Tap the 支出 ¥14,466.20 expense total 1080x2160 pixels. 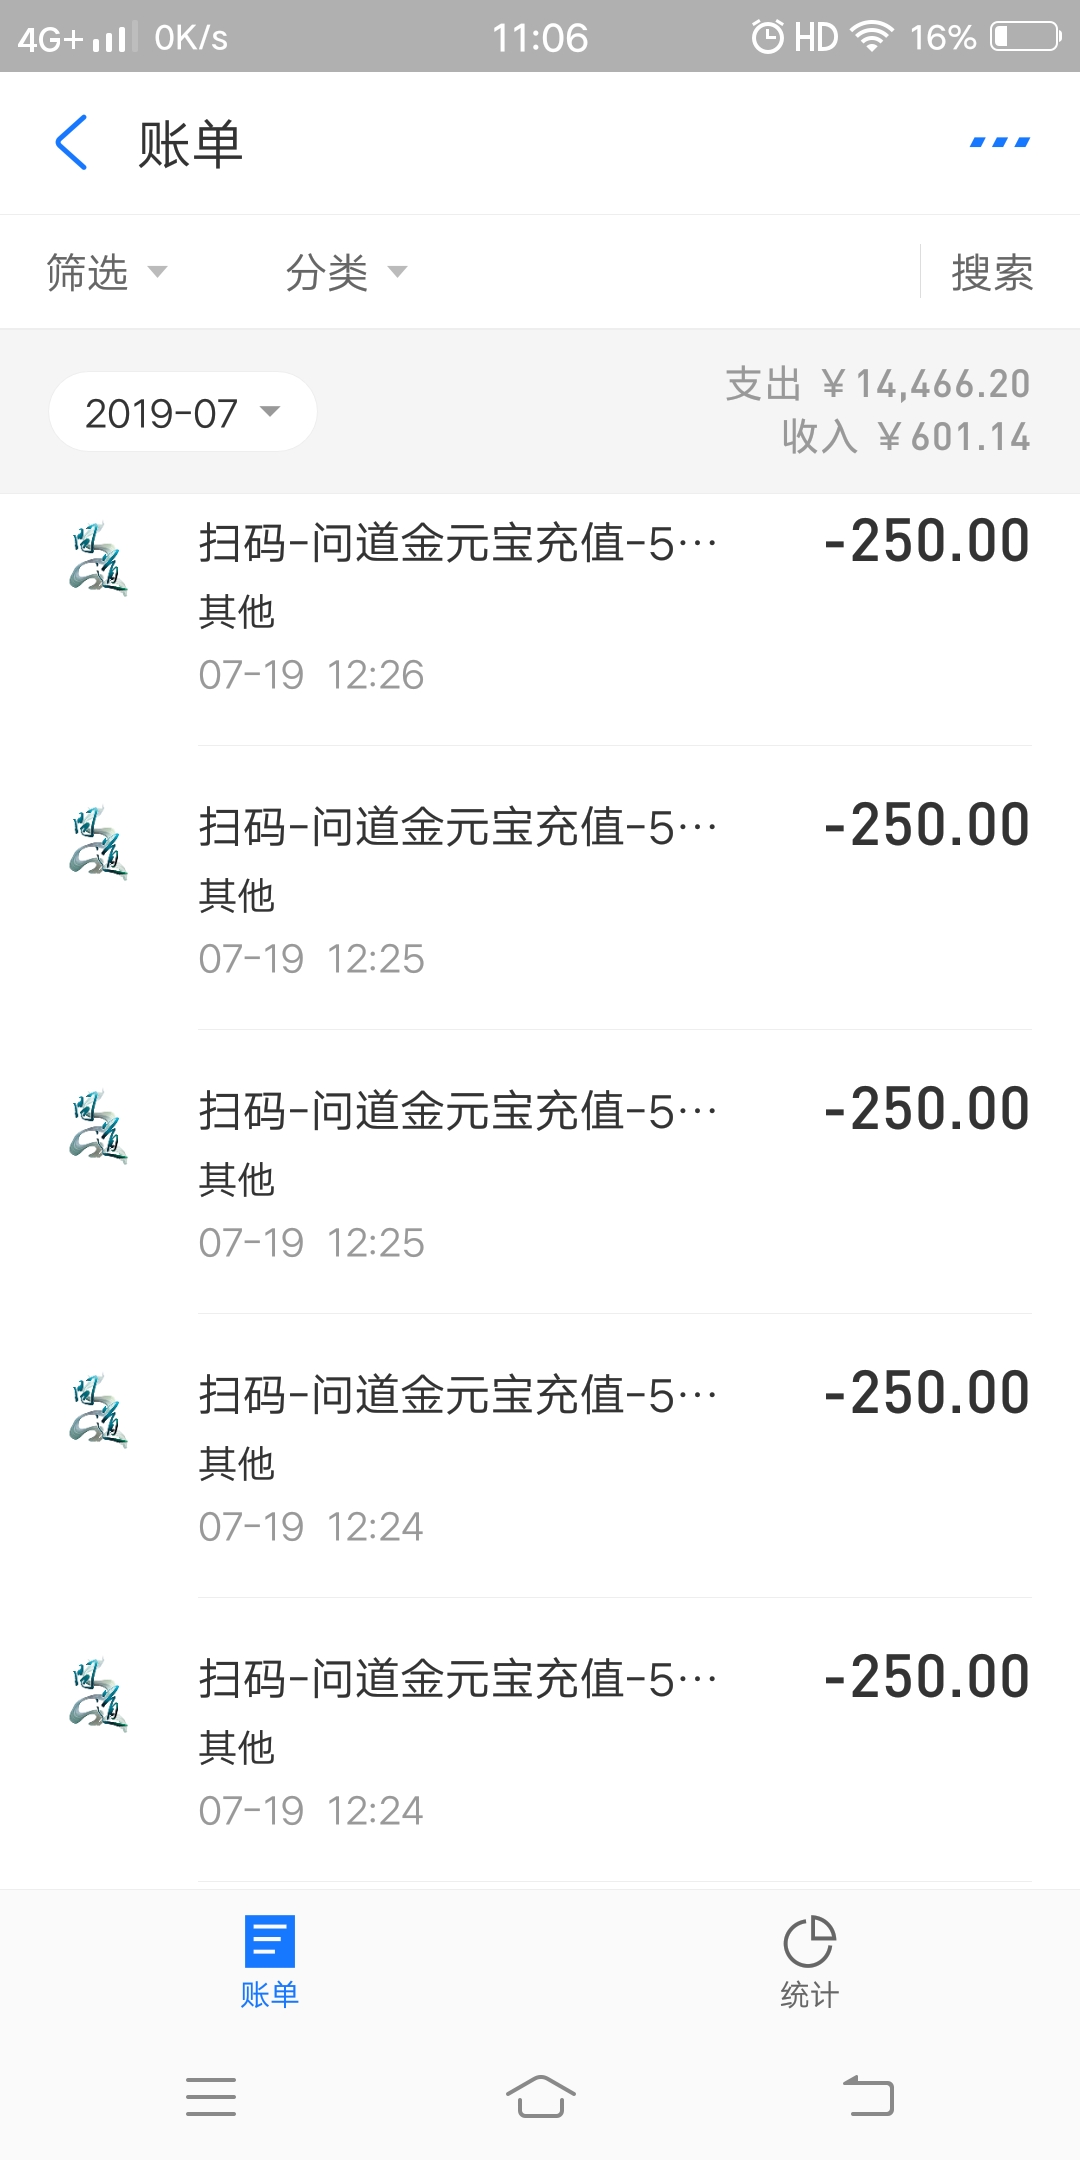(x=877, y=384)
